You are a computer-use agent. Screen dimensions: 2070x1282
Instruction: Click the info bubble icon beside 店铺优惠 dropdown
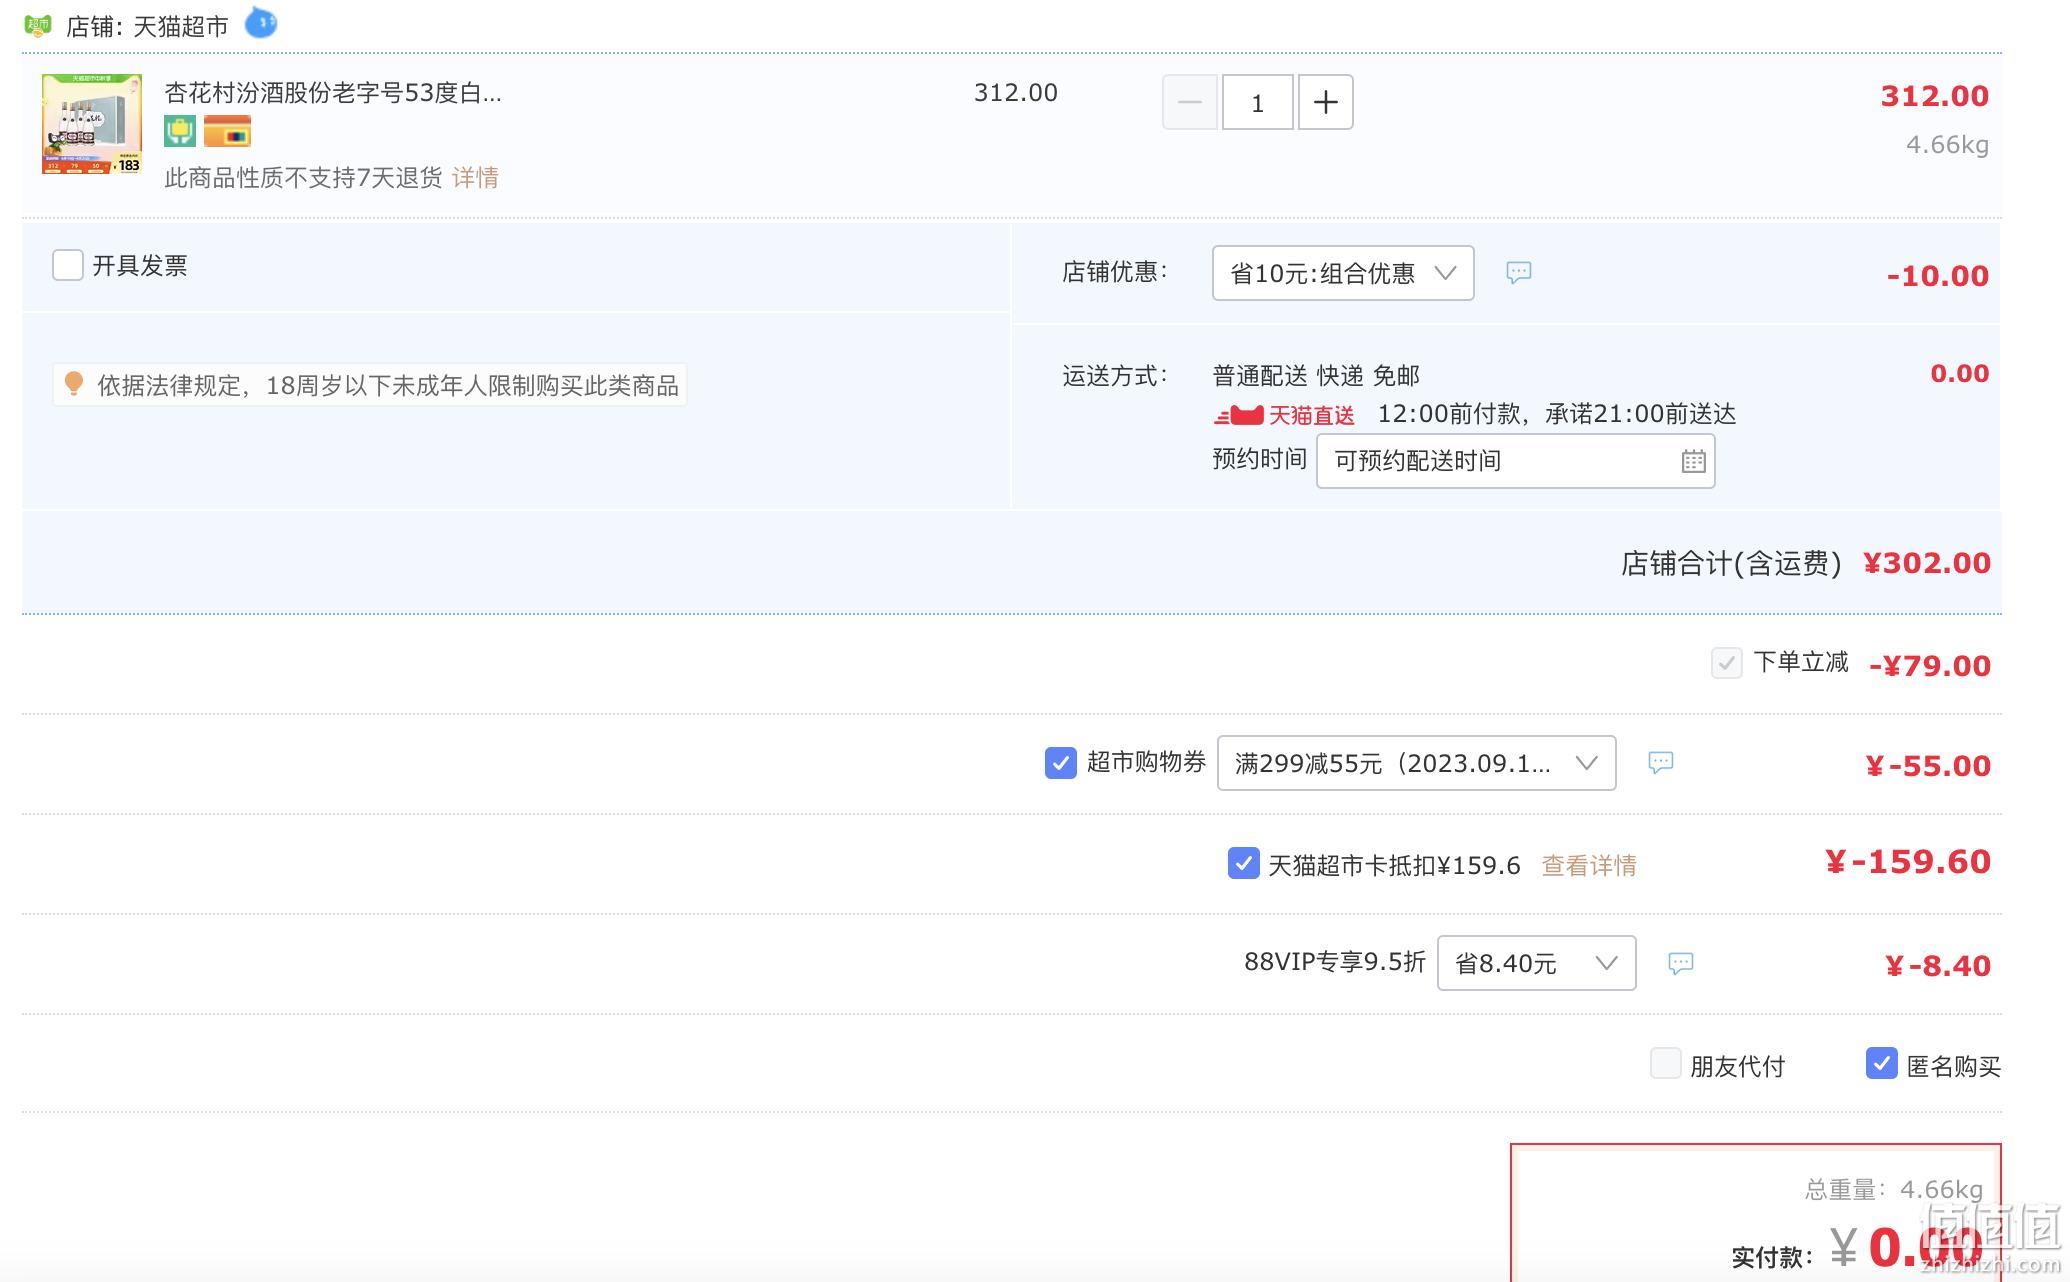[x=1518, y=272]
